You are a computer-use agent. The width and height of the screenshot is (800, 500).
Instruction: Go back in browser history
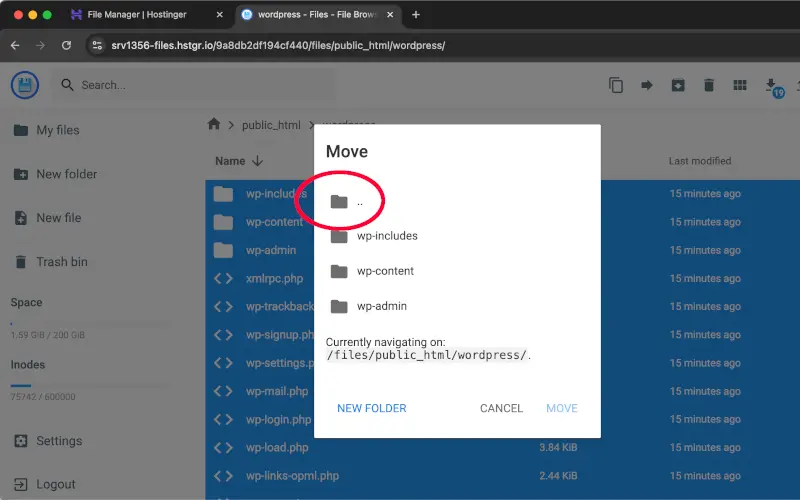coord(15,45)
